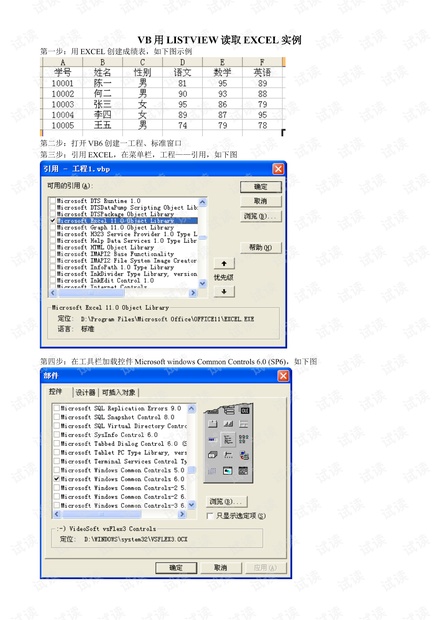The width and height of the screenshot is (440, 620).
Task: Click 帮助(H) in the 引用 dialog
Action: (261, 248)
